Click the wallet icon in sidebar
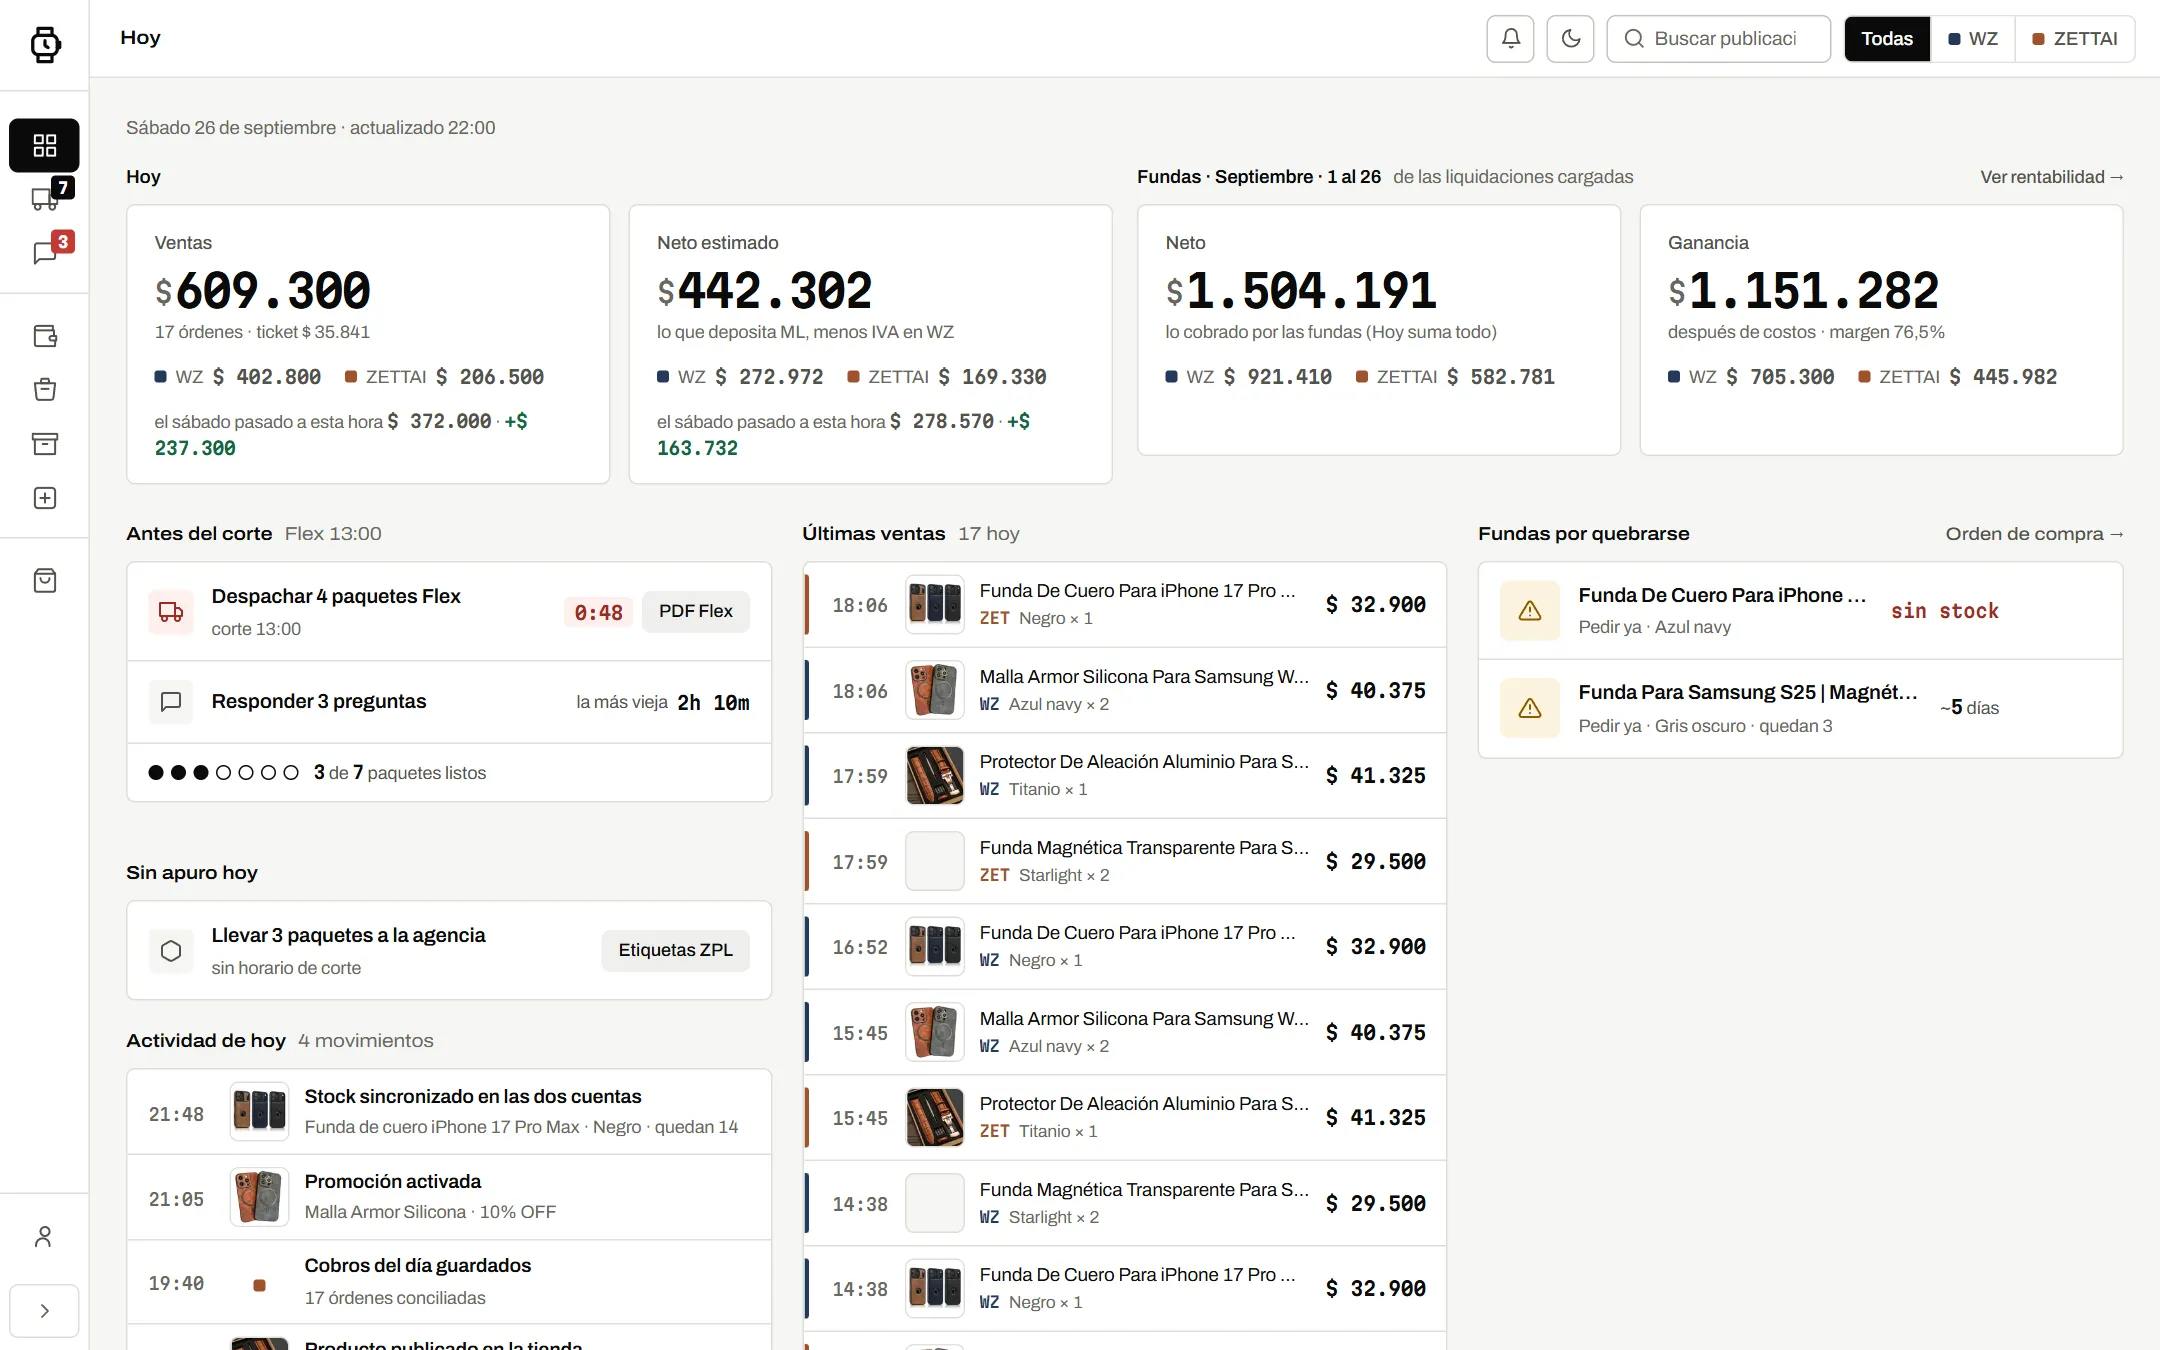The width and height of the screenshot is (2160, 1350). point(44,336)
